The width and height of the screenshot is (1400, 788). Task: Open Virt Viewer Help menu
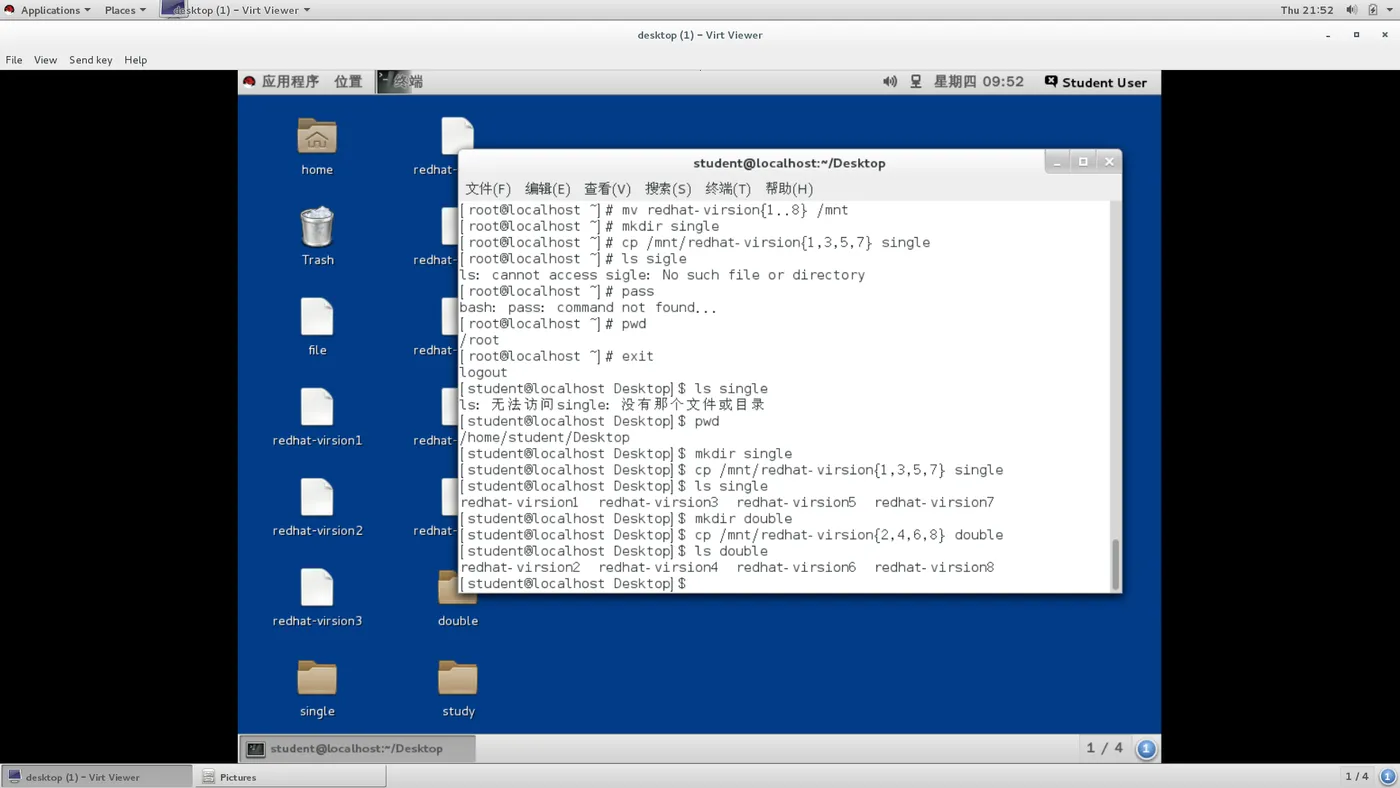click(136, 60)
